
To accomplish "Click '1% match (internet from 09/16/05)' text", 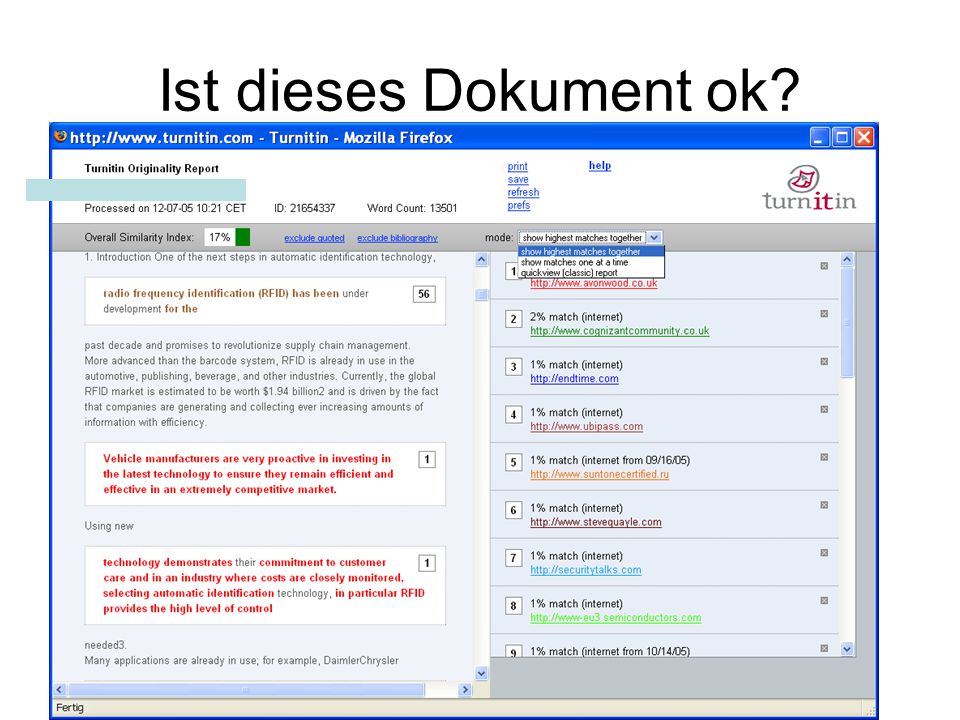I will pos(610,460).
